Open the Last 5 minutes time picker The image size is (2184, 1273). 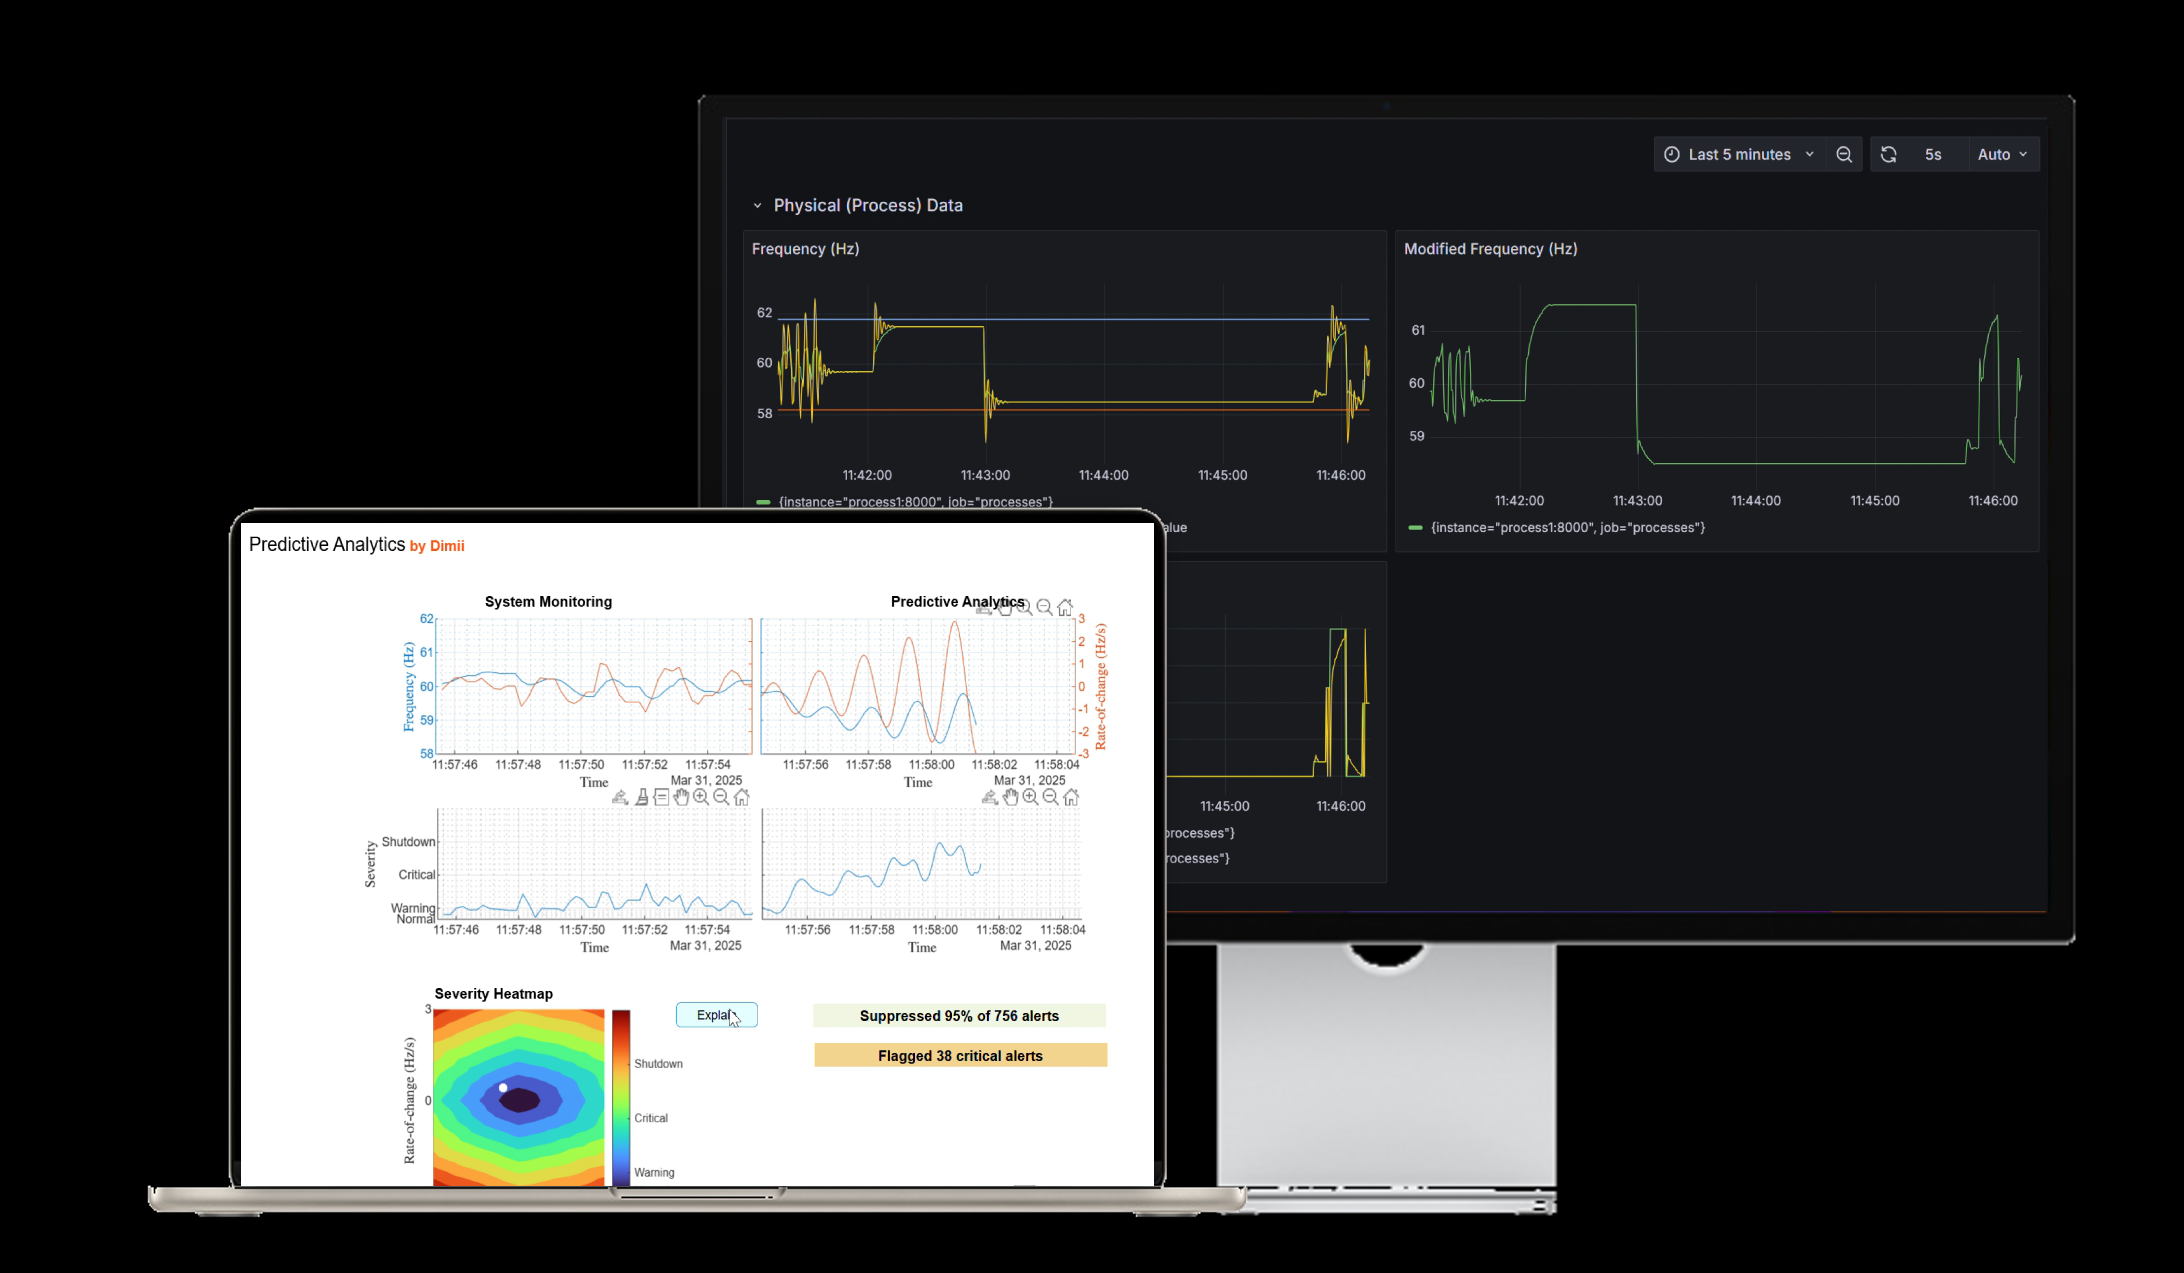pos(1739,154)
